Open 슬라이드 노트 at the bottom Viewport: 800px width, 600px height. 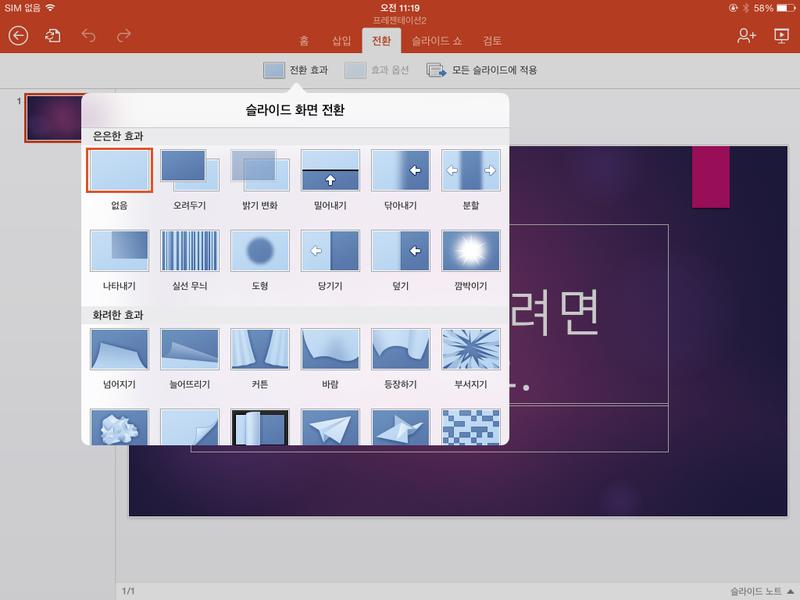tap(761, 591)
